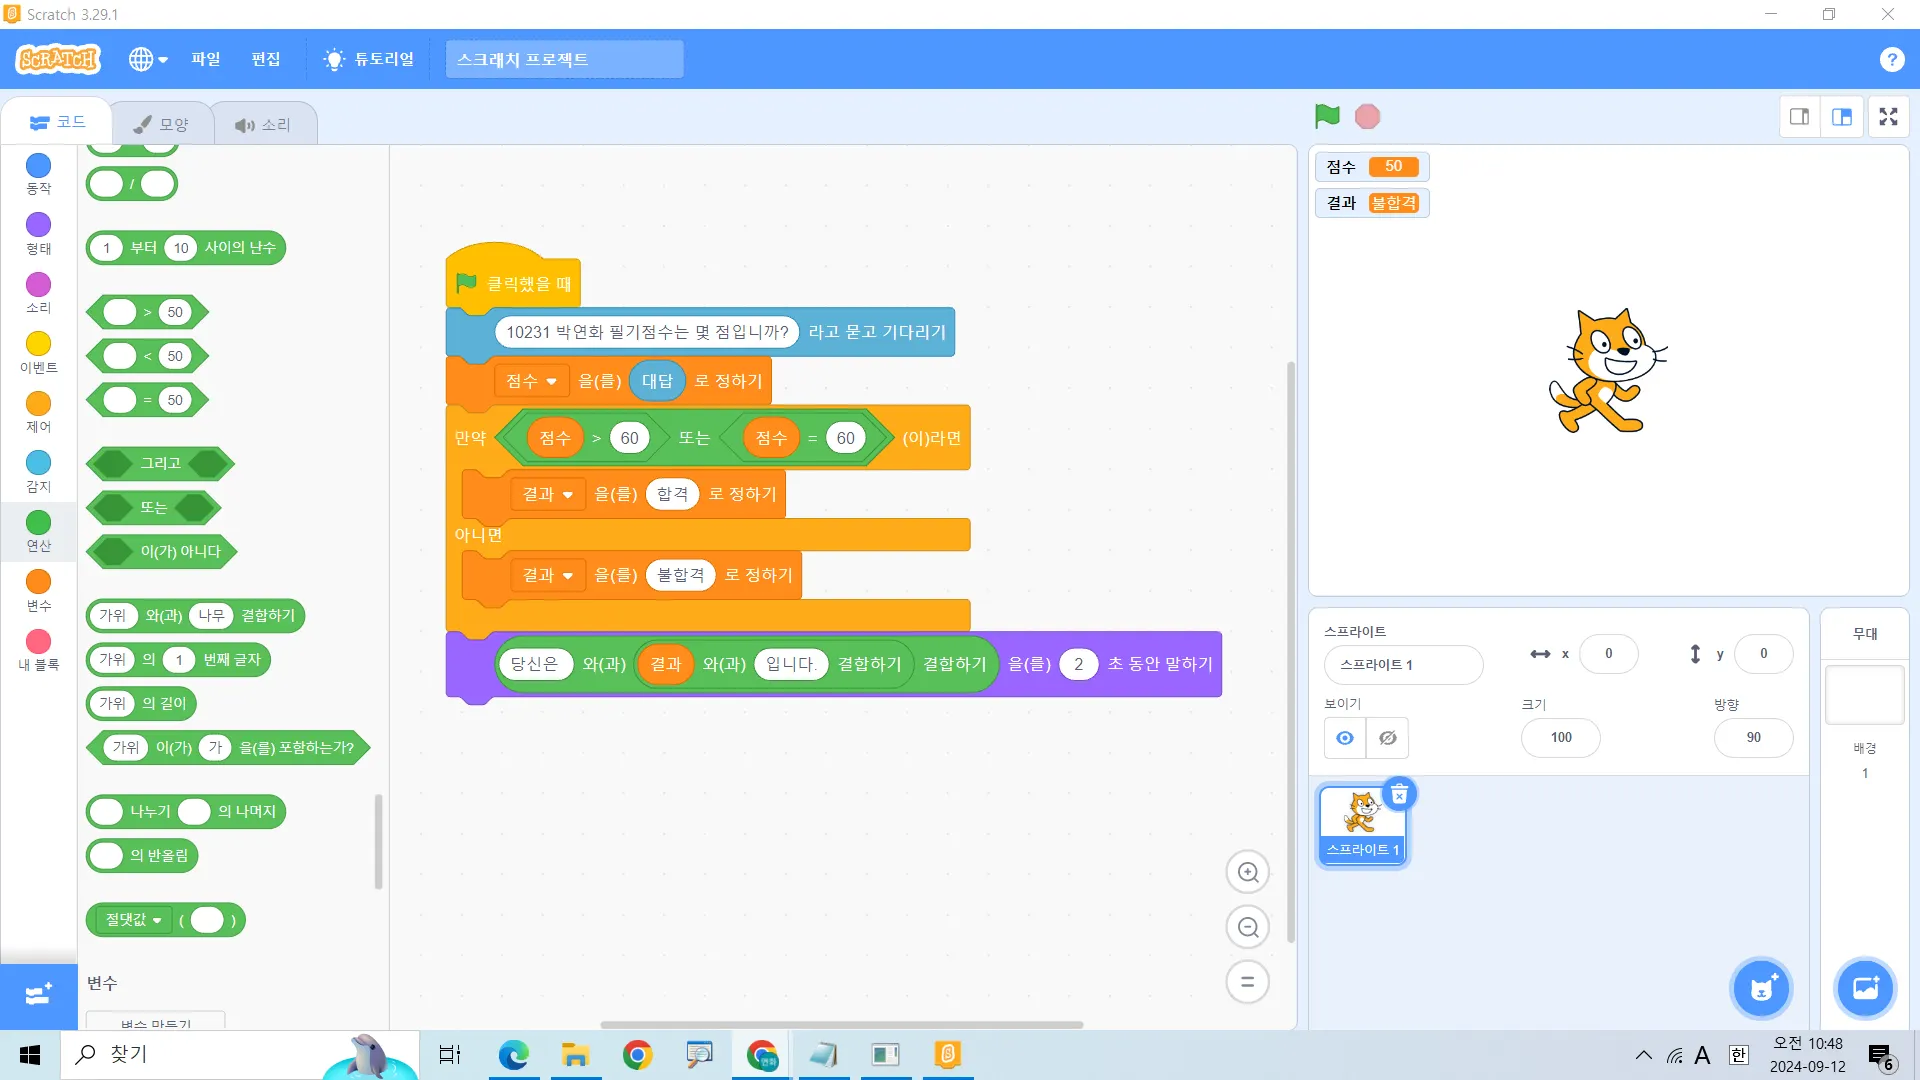The image size is (1920, 1080).
Task: Open the choose a sprite button
Action: [x=1761, y=988]
